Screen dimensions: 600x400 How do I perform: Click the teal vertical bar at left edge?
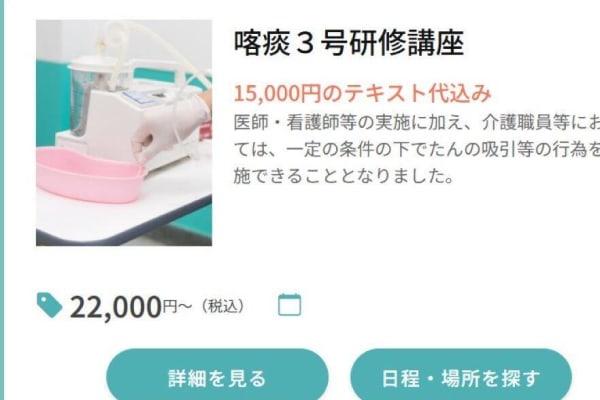[2, 200]
